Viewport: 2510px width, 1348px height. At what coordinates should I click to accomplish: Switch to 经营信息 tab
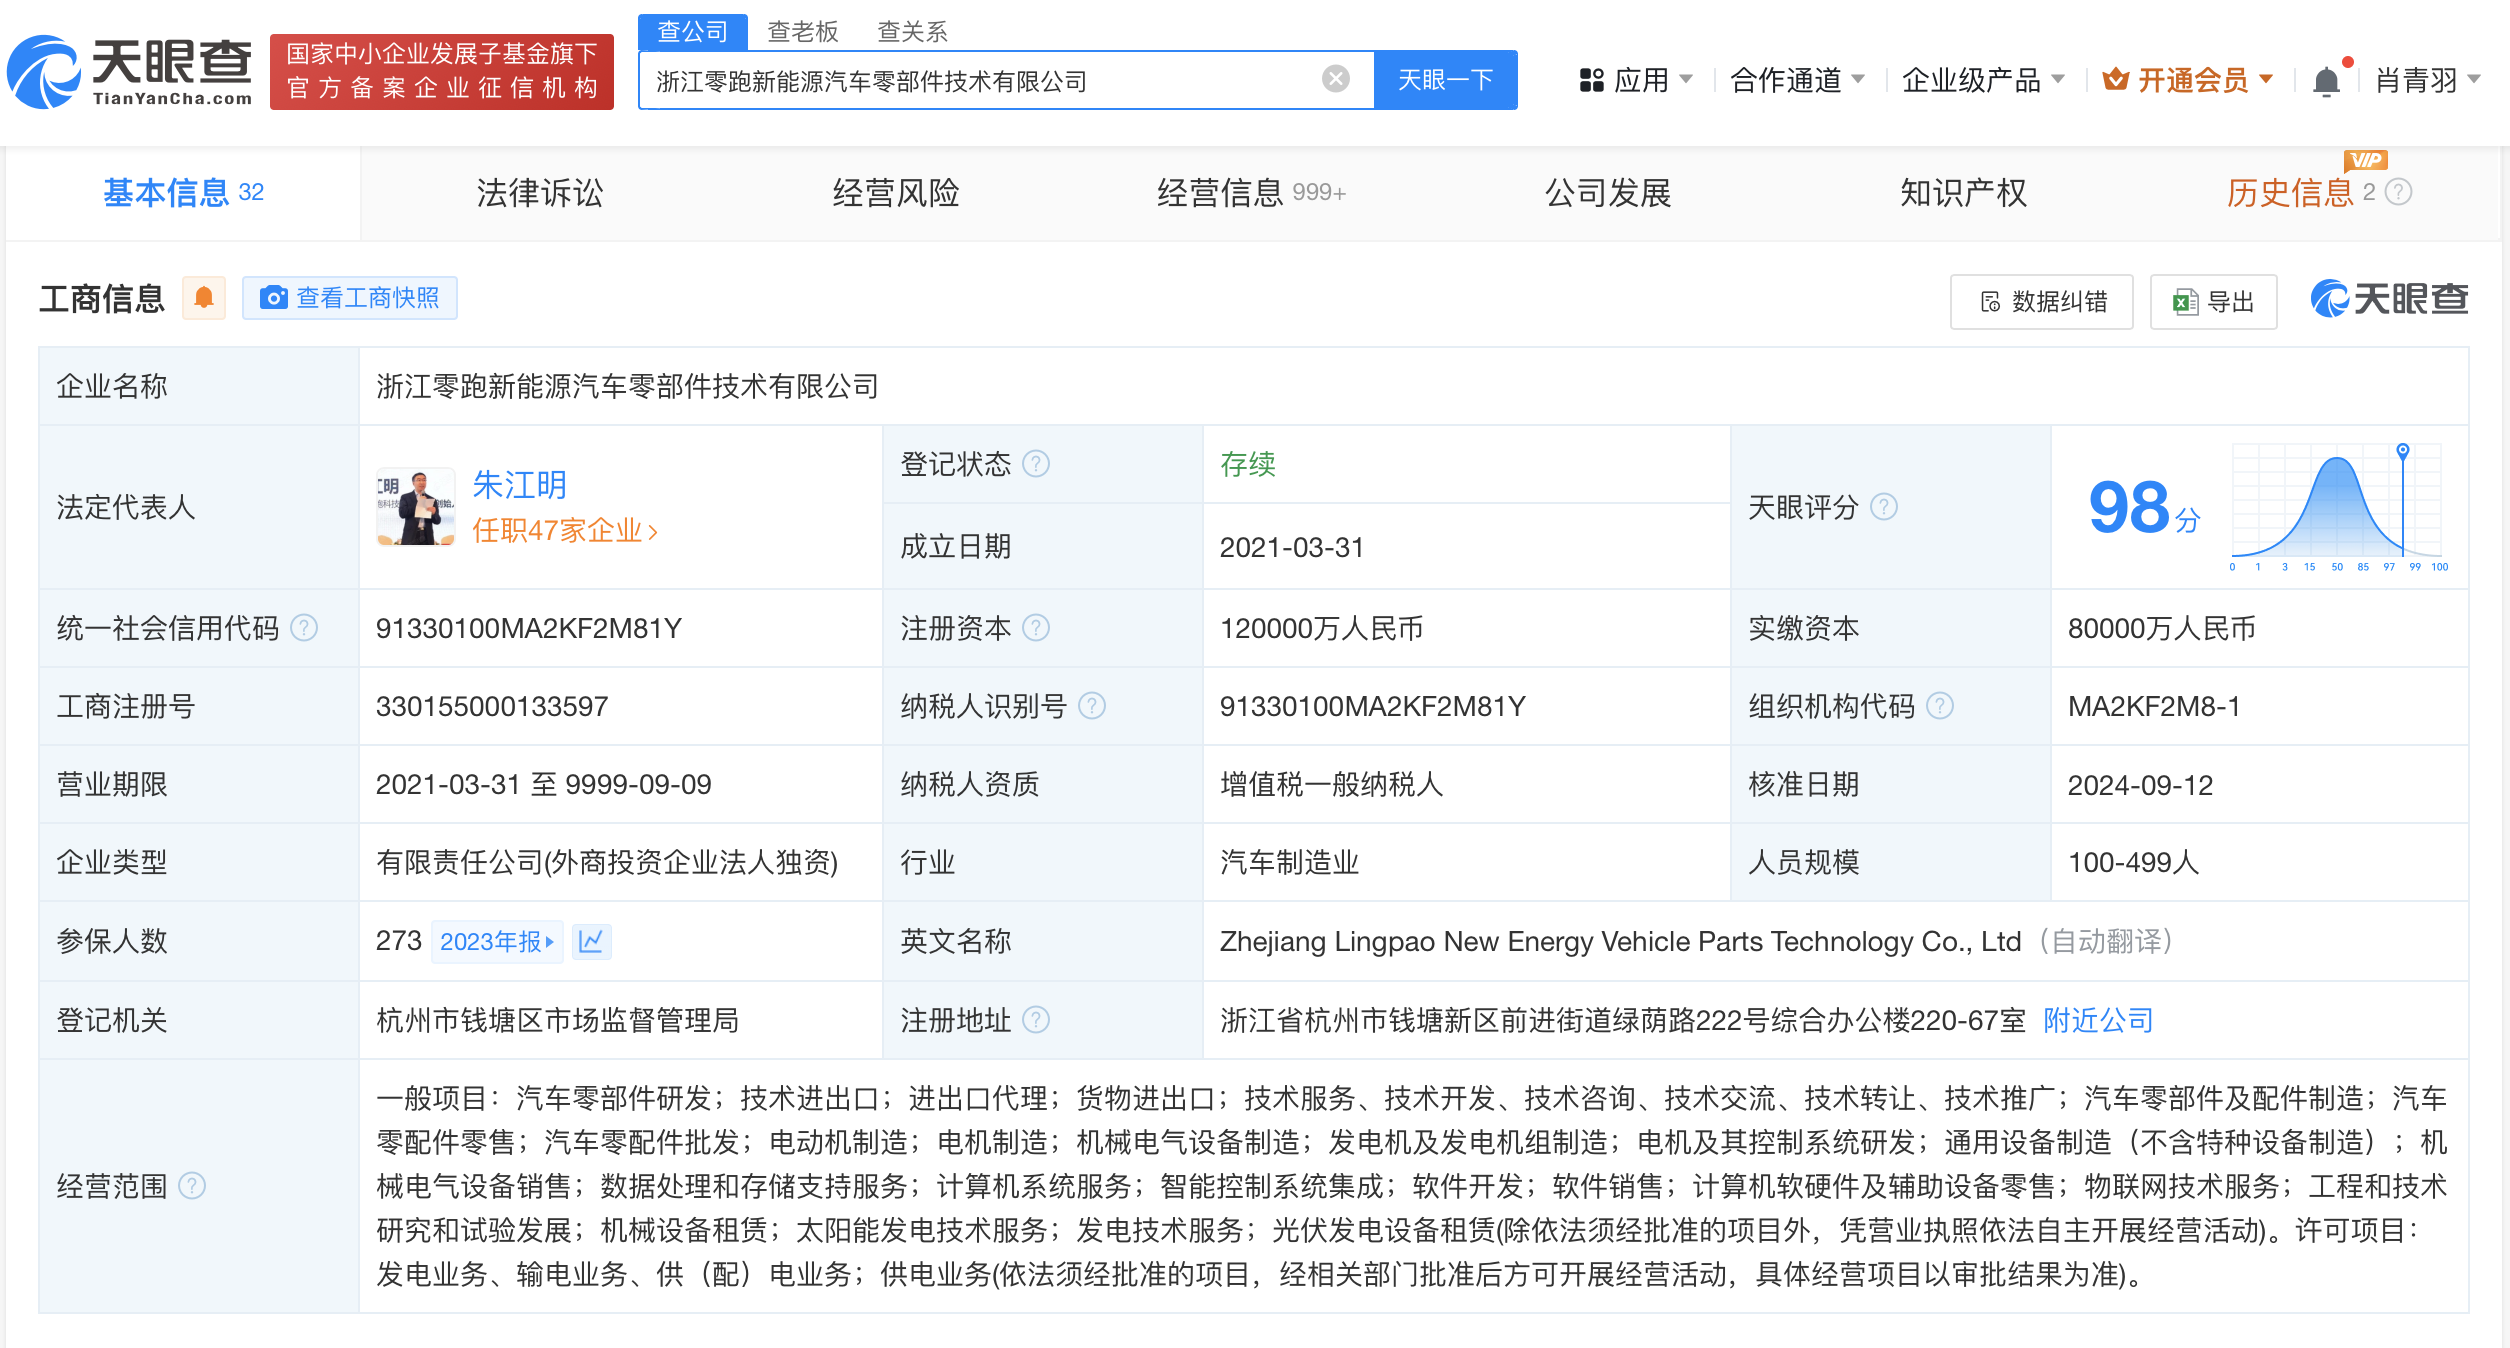click(x=1251, y=192)
